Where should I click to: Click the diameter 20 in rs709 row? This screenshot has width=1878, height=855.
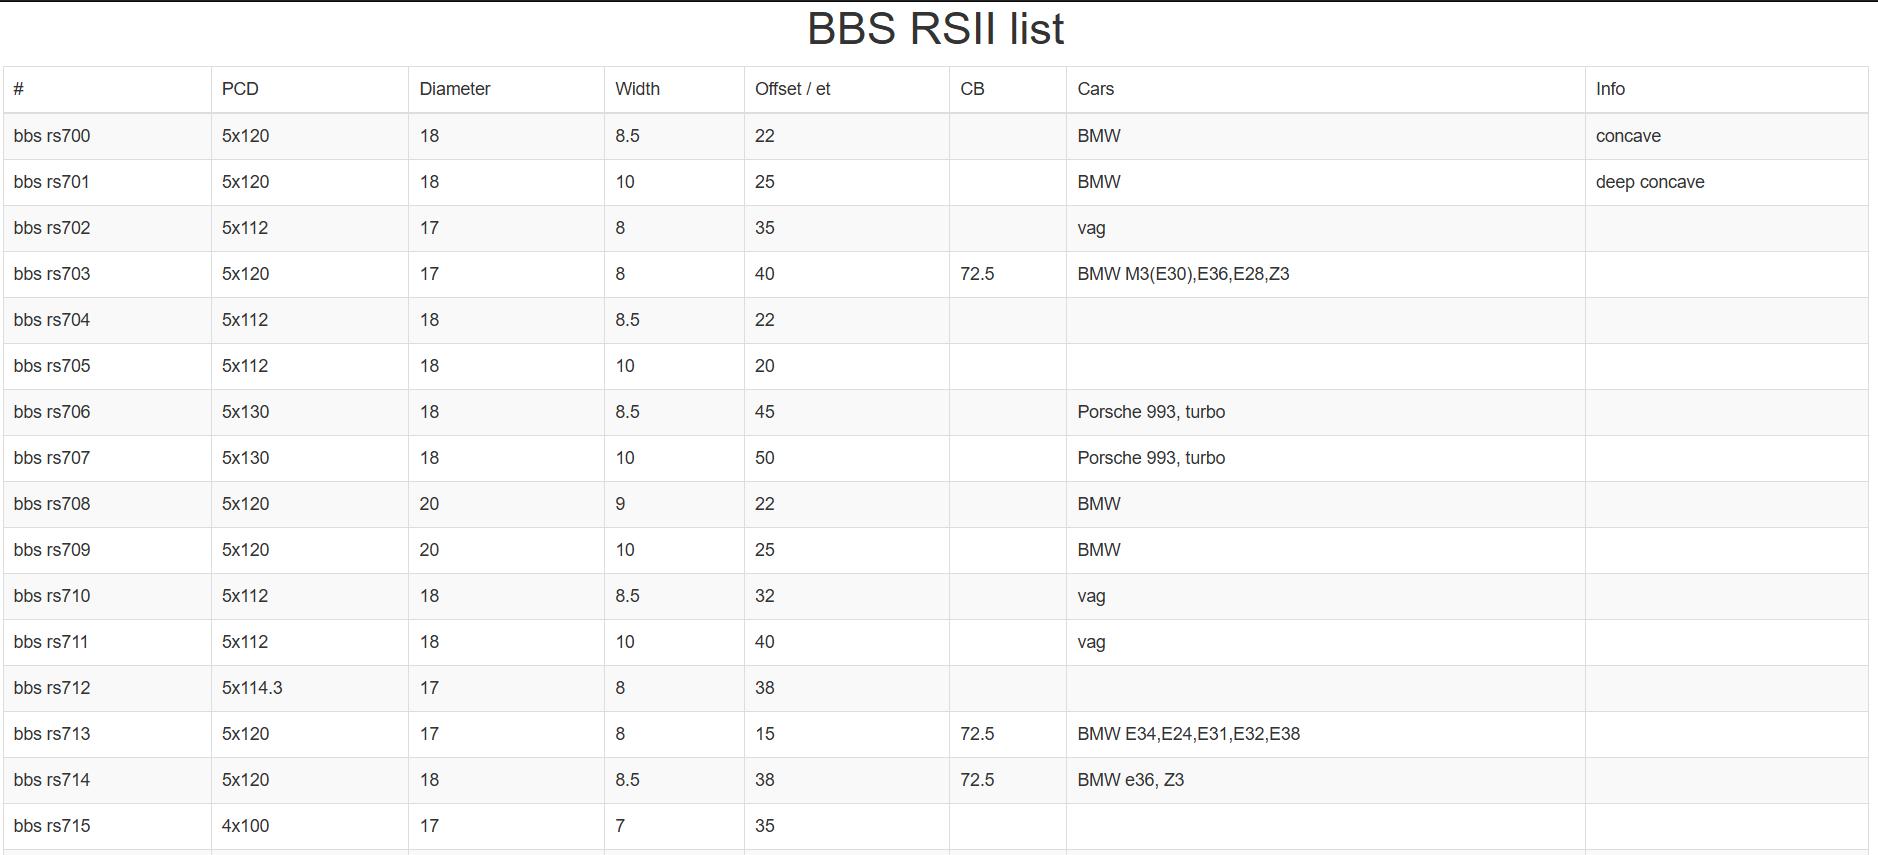pyautogui.click(x=506, y=550)
